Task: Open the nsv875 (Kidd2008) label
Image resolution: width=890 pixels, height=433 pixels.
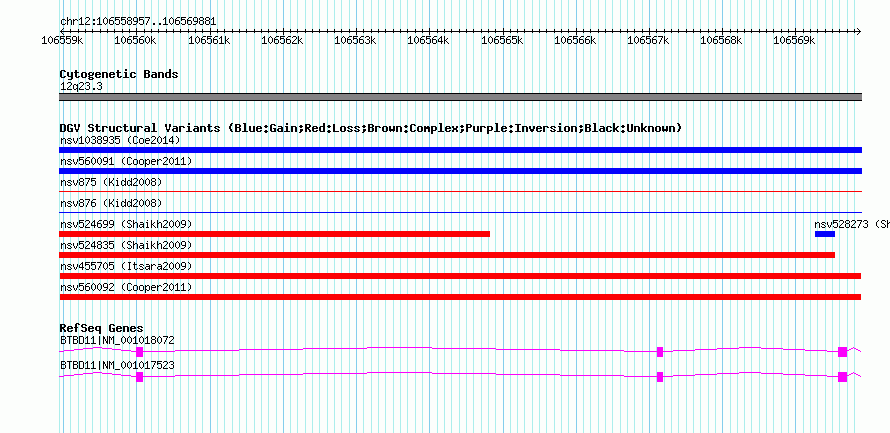Action: [x=111, y=182]
